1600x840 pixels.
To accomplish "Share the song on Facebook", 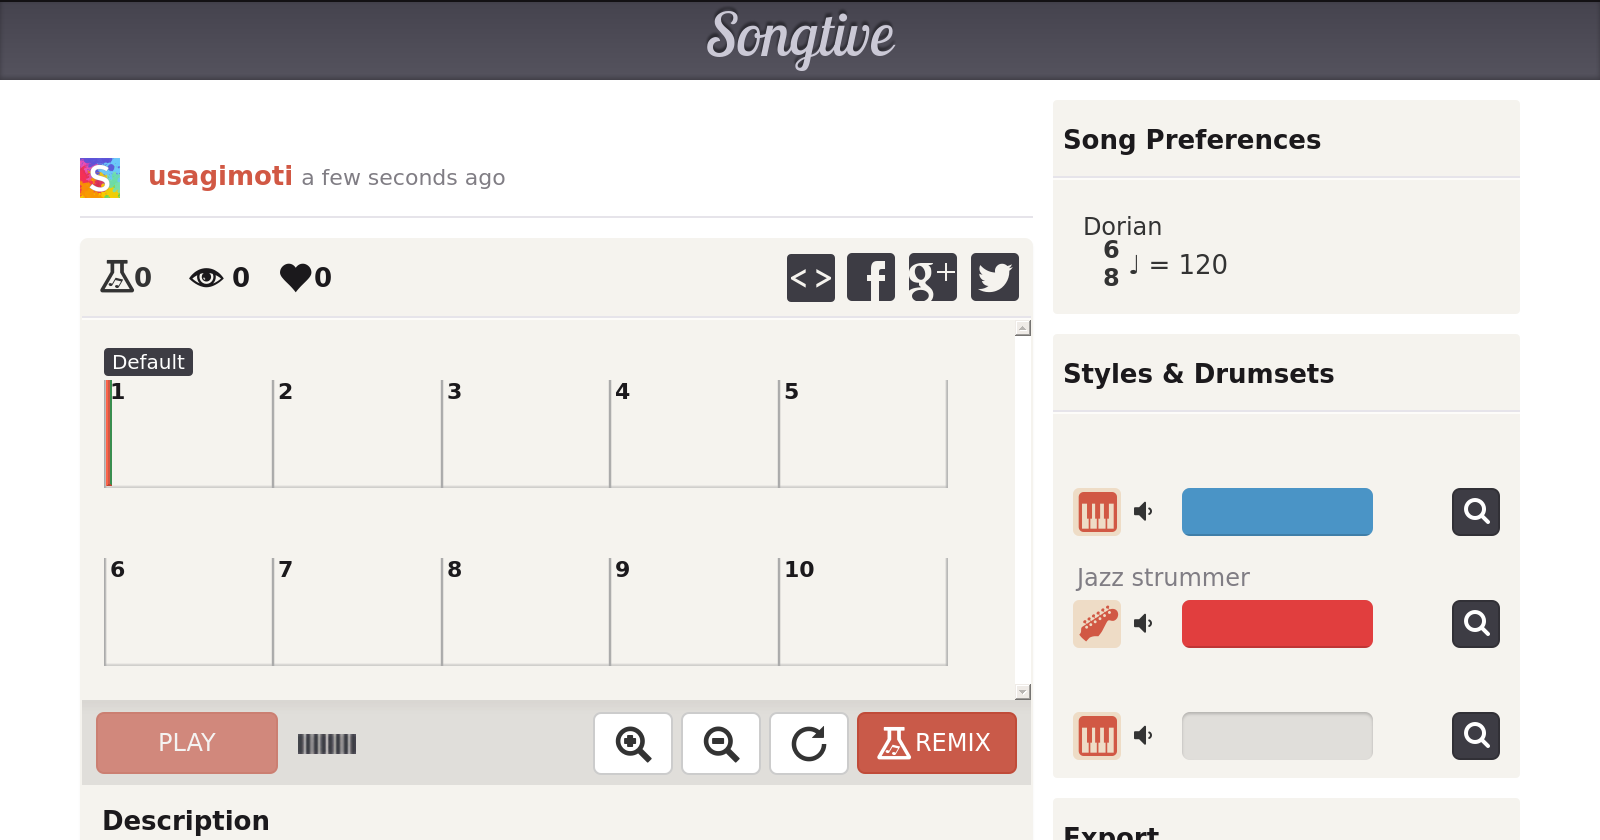I will coord(871,277).
